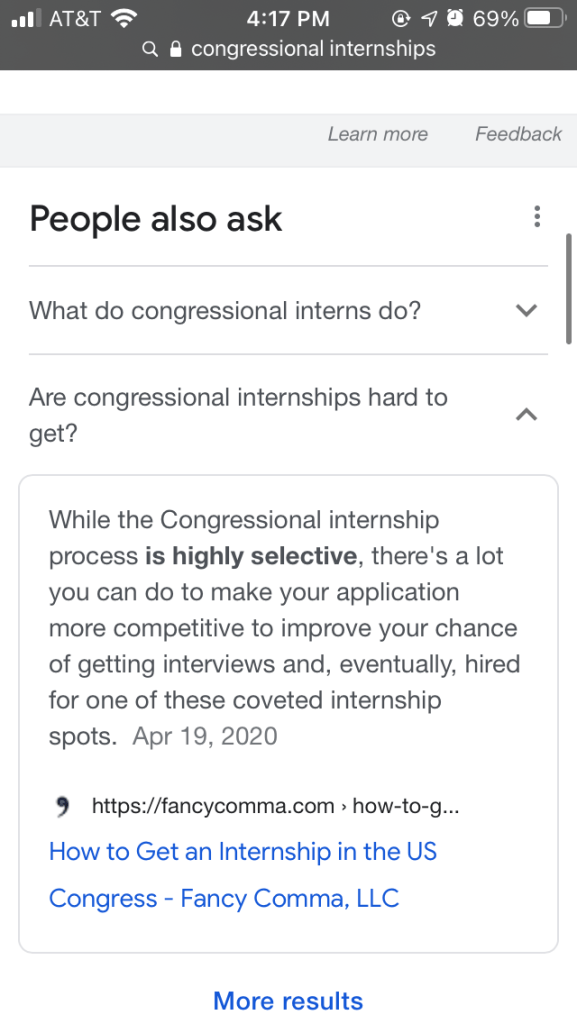Tap the battery indicator

click(x=541, y=17)
